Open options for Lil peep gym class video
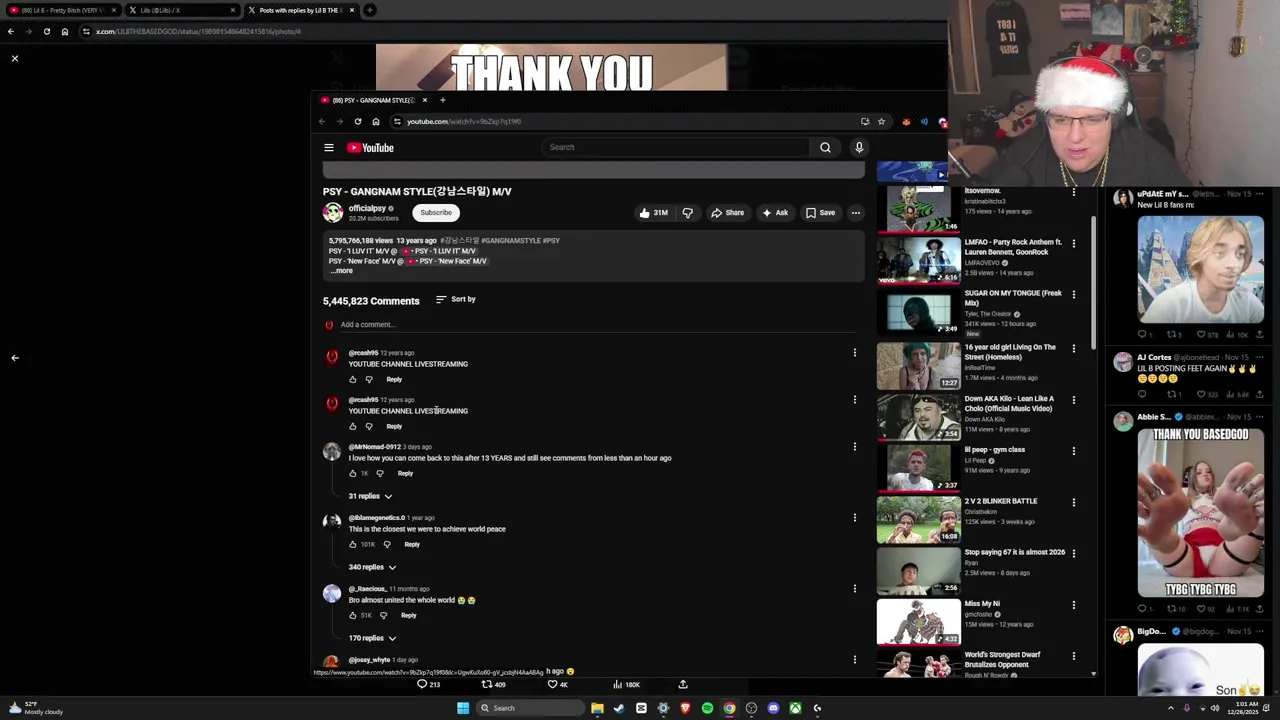The height and width of the screenshot is (720, 1280). click(1074, 450)
